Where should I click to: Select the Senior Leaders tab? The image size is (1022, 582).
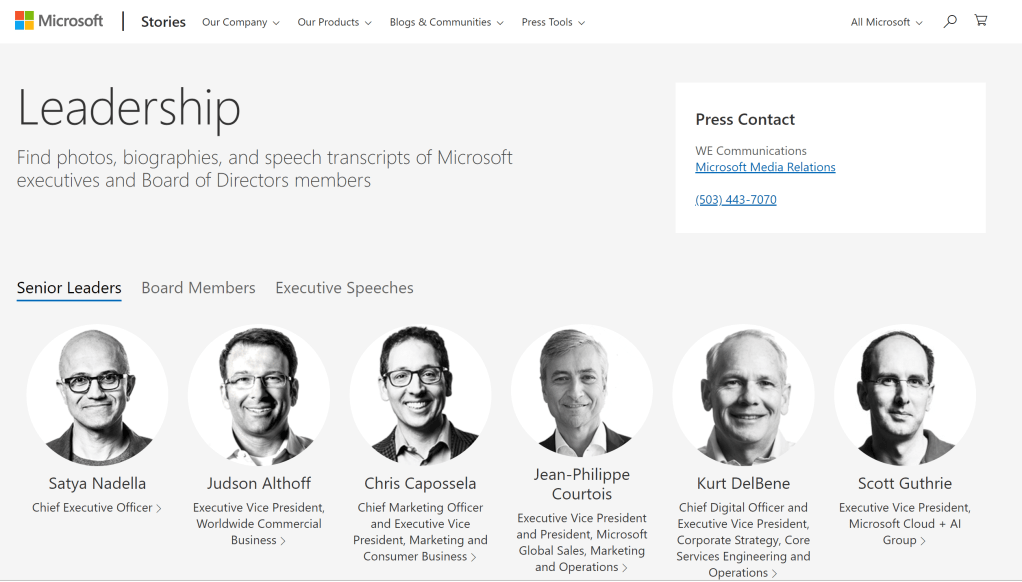69,288
